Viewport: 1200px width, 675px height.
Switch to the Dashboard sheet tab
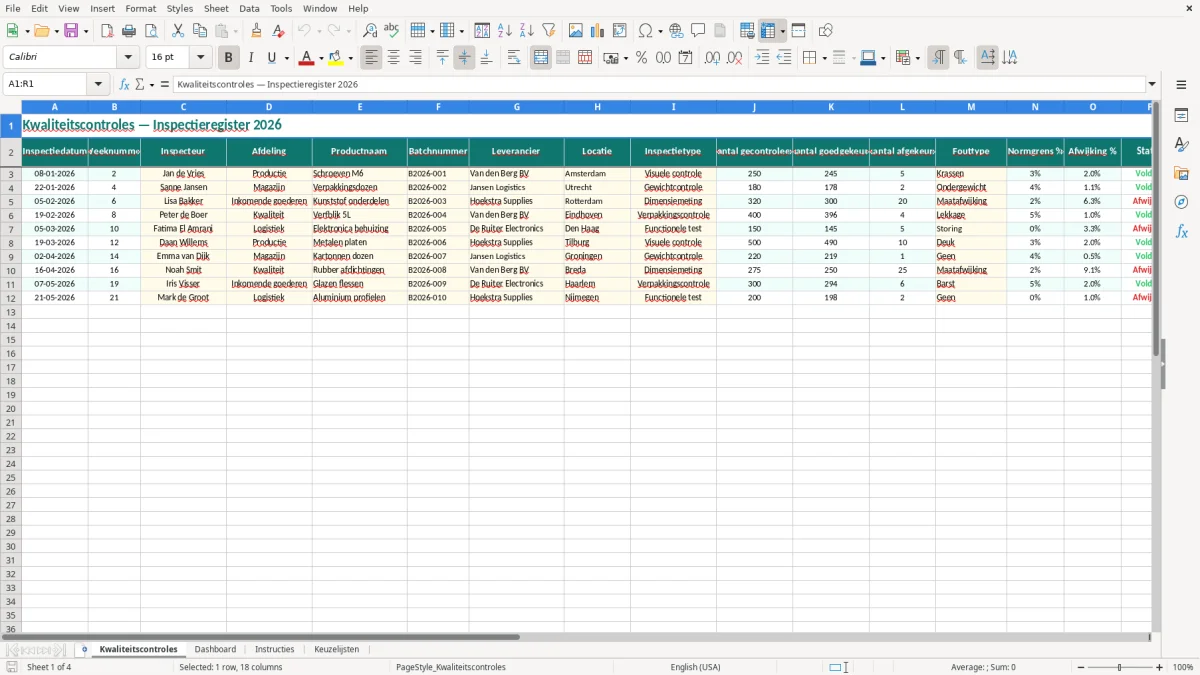pyautogui.click(x=215, y=649)
